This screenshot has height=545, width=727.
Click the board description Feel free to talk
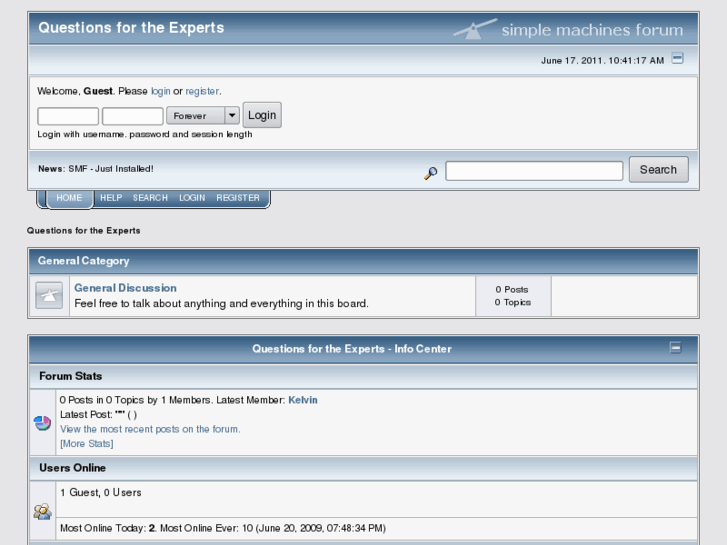coord(222,303)
